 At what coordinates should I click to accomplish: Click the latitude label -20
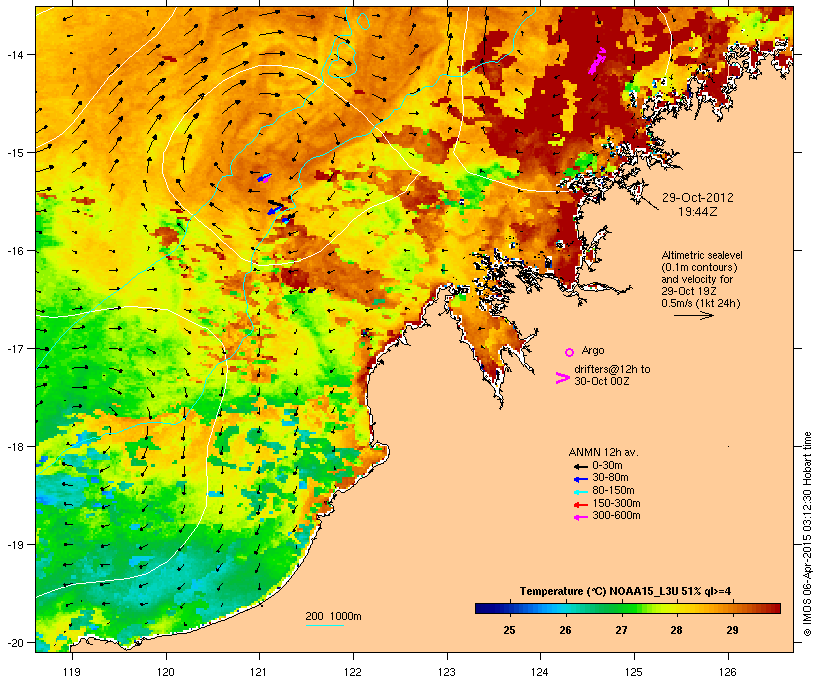point(14,642)
